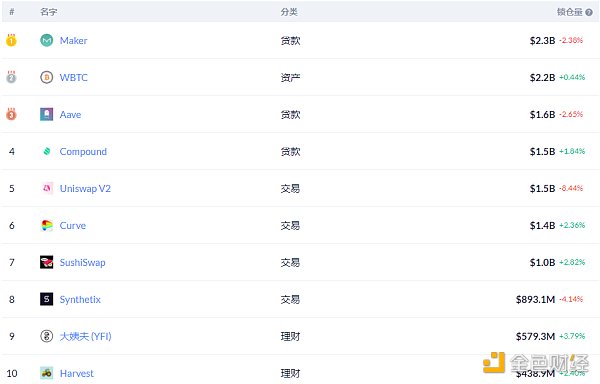Click the YFI circular logo icon
The image size is (600, 384).
(x=47, y=336)
